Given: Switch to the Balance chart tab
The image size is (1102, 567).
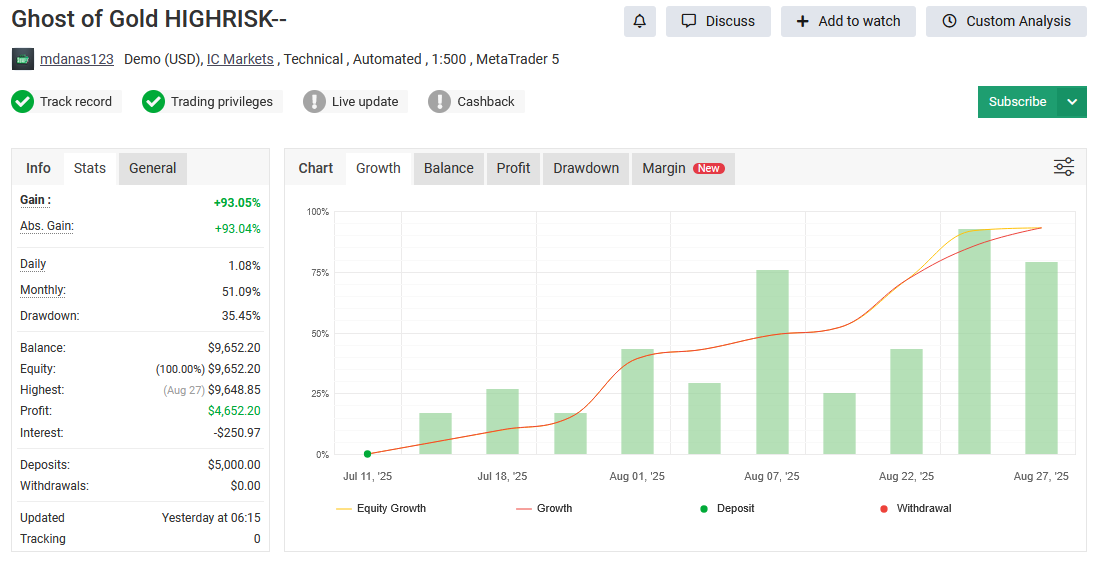Looking at the screenshot, I should coord(448,169).
